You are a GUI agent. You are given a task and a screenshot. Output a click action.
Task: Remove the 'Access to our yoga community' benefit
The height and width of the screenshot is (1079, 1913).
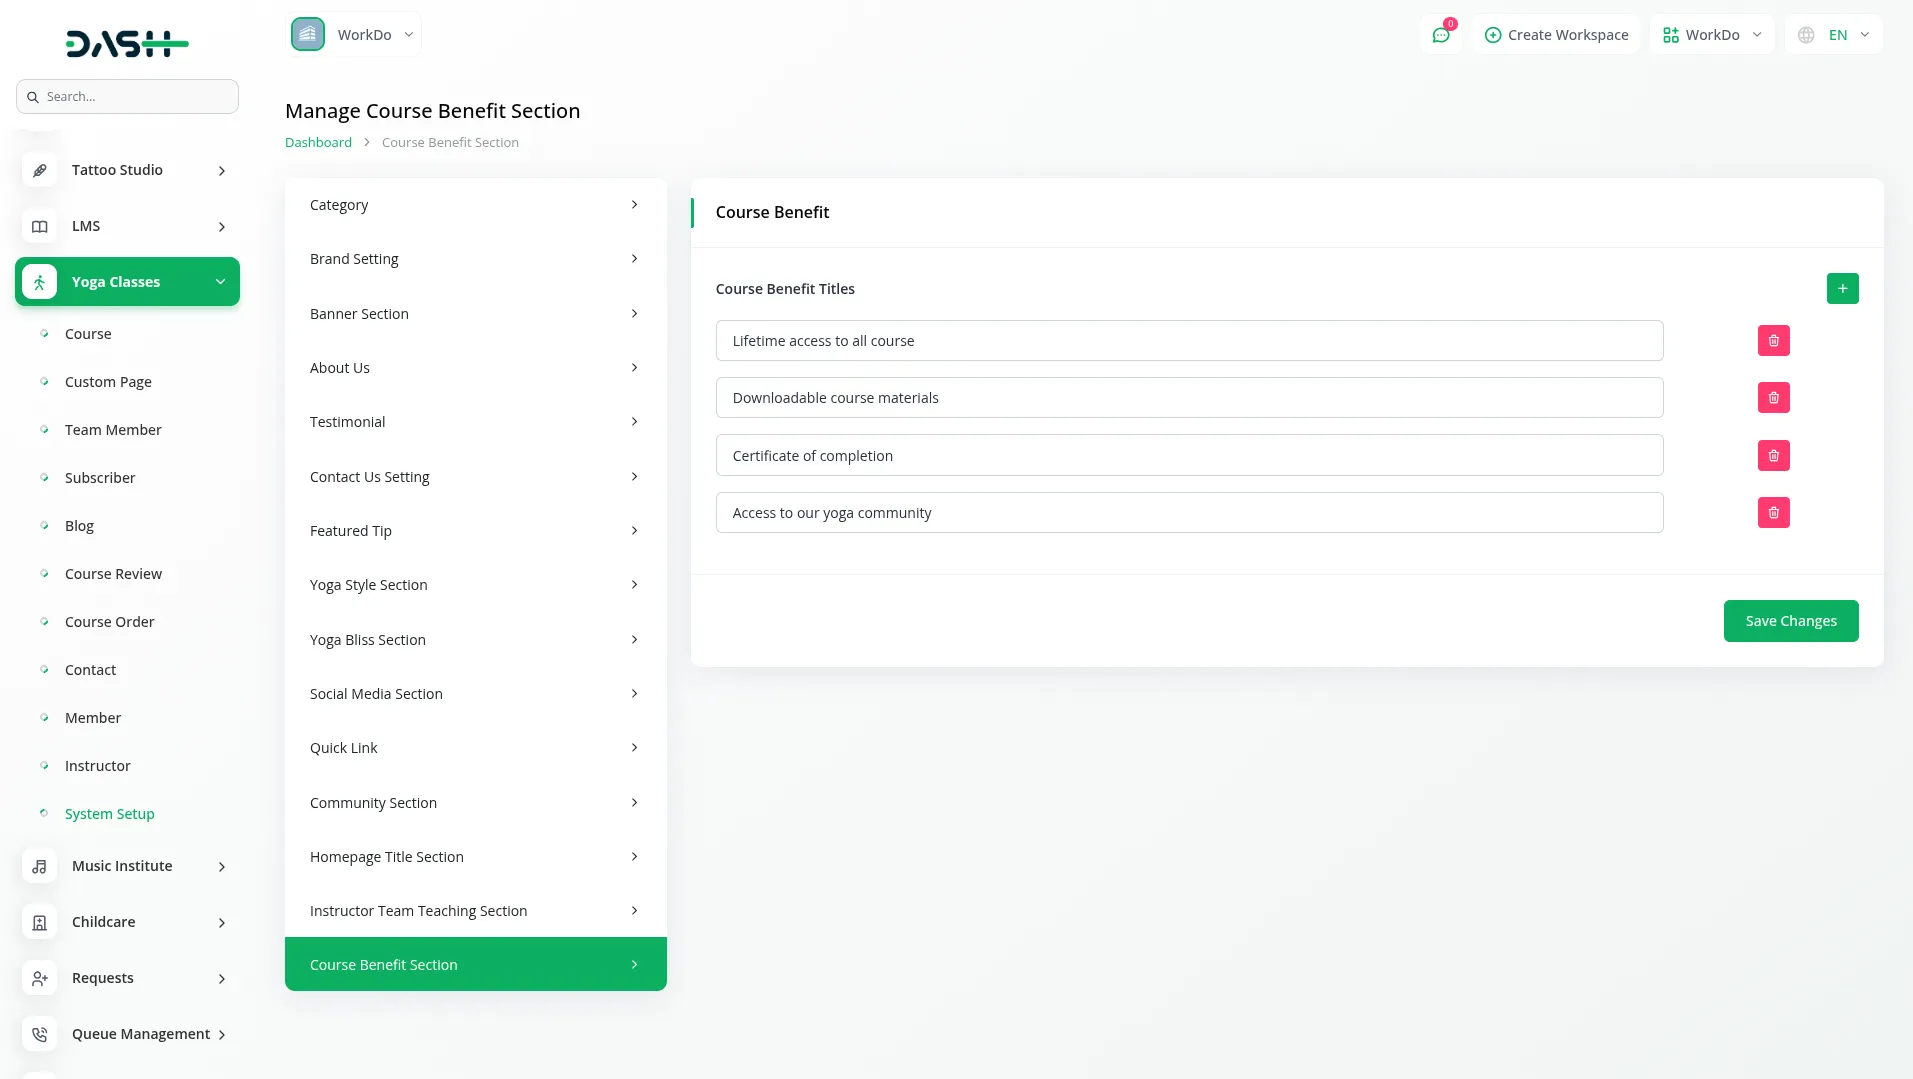tap(1773, 513)
